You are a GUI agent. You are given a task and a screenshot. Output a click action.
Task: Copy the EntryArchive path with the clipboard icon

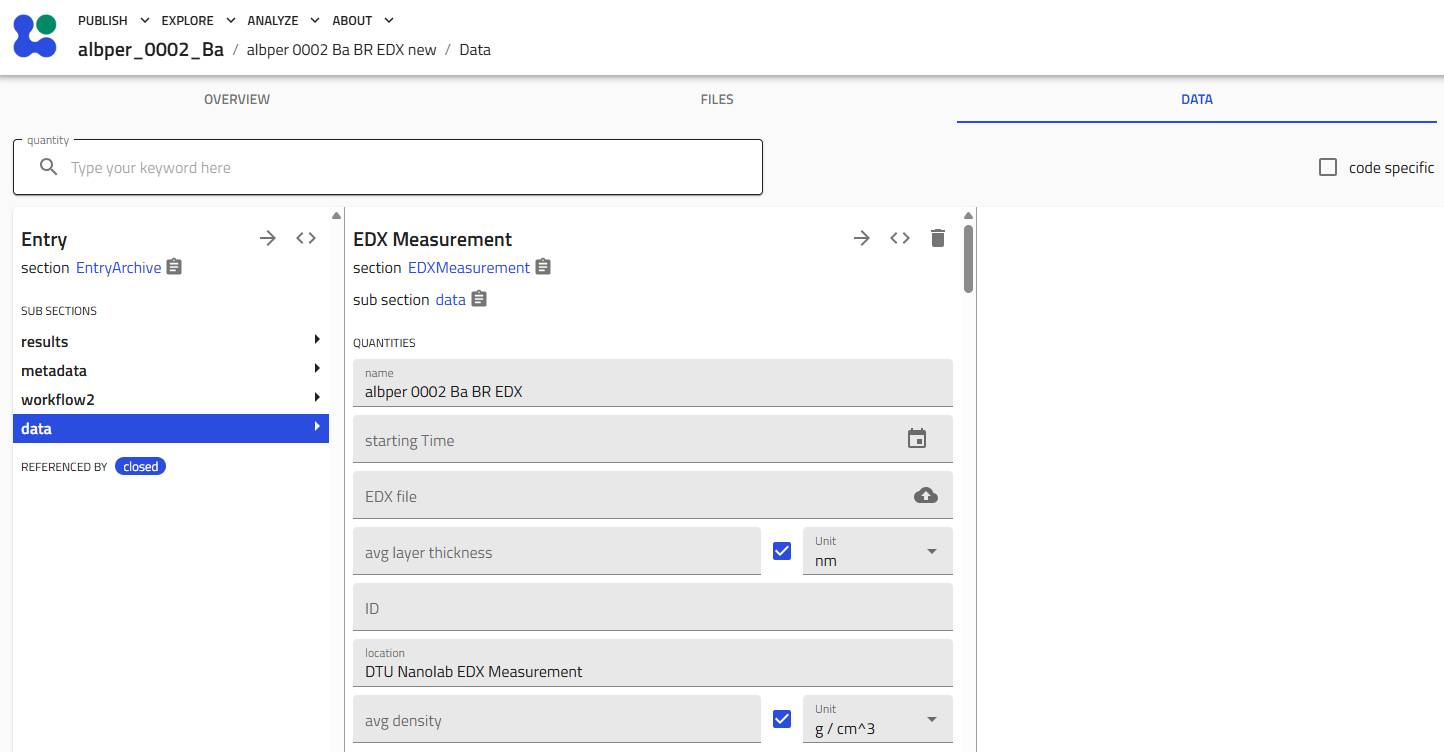[x=173, y=267]
